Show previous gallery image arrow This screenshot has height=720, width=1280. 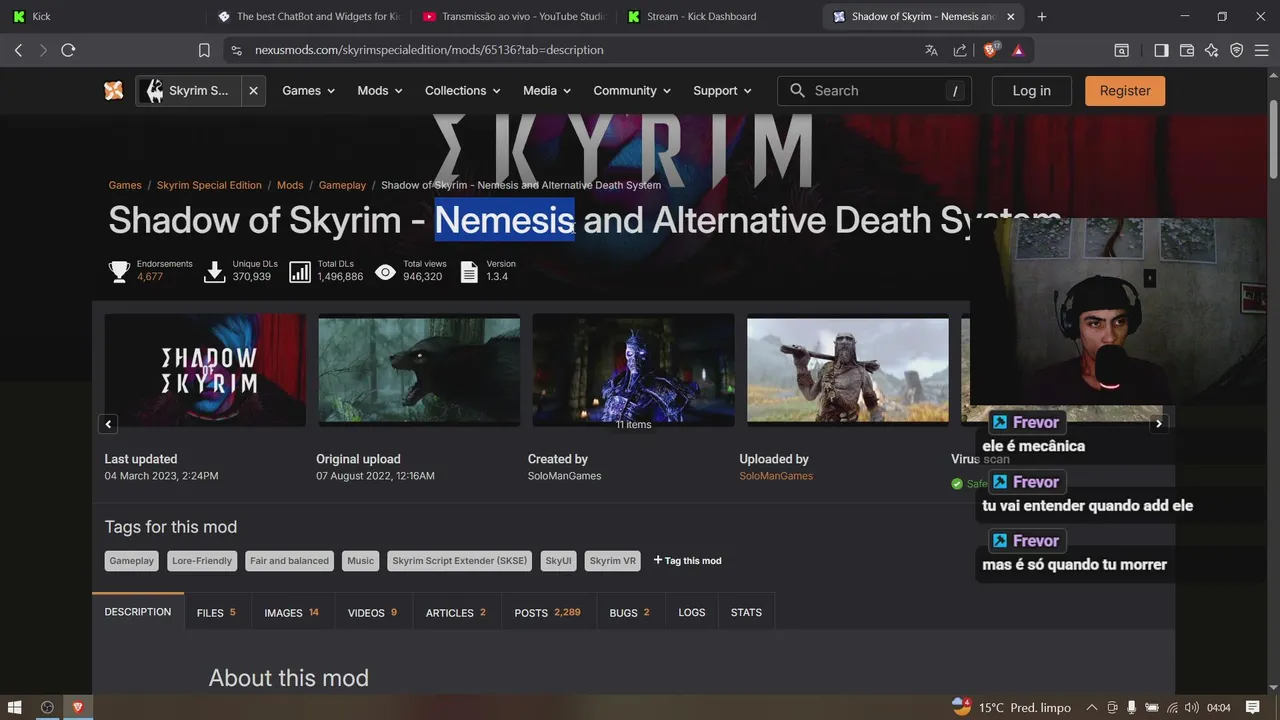pyautogui.click(x=108, y=424)
